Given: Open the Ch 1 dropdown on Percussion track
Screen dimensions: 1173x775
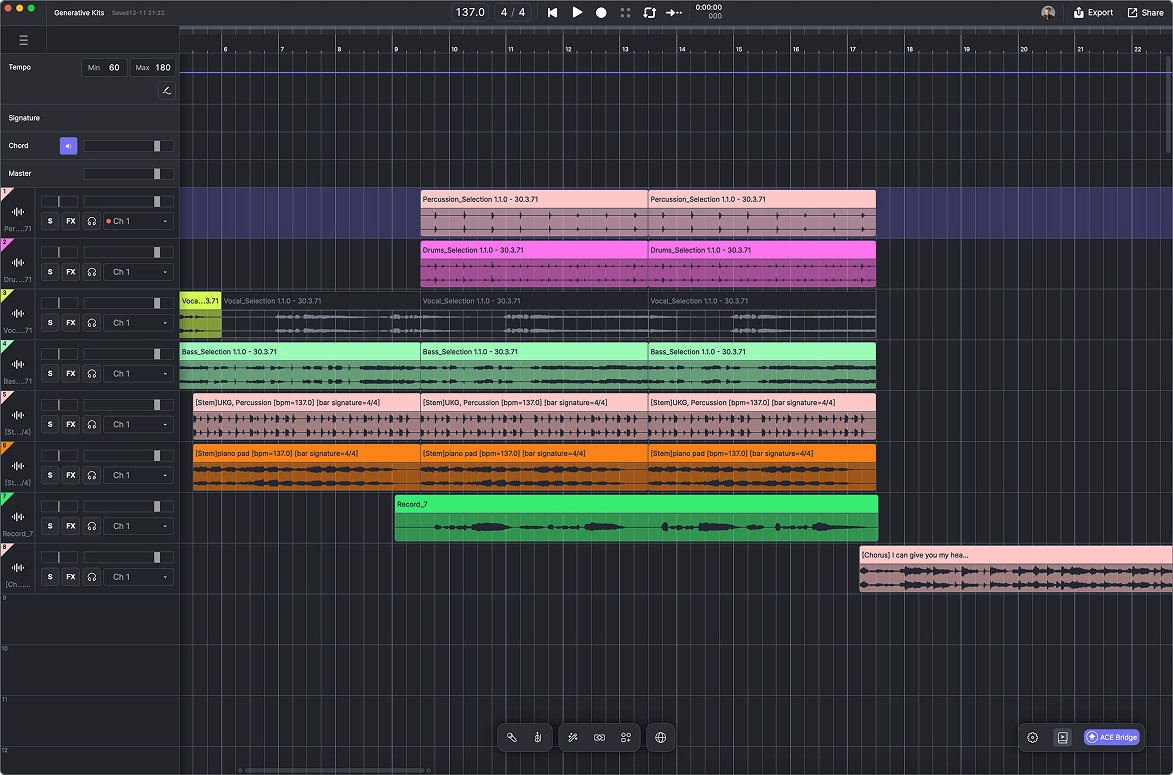Looking at the screenshot, I should (x=137, y=220).
